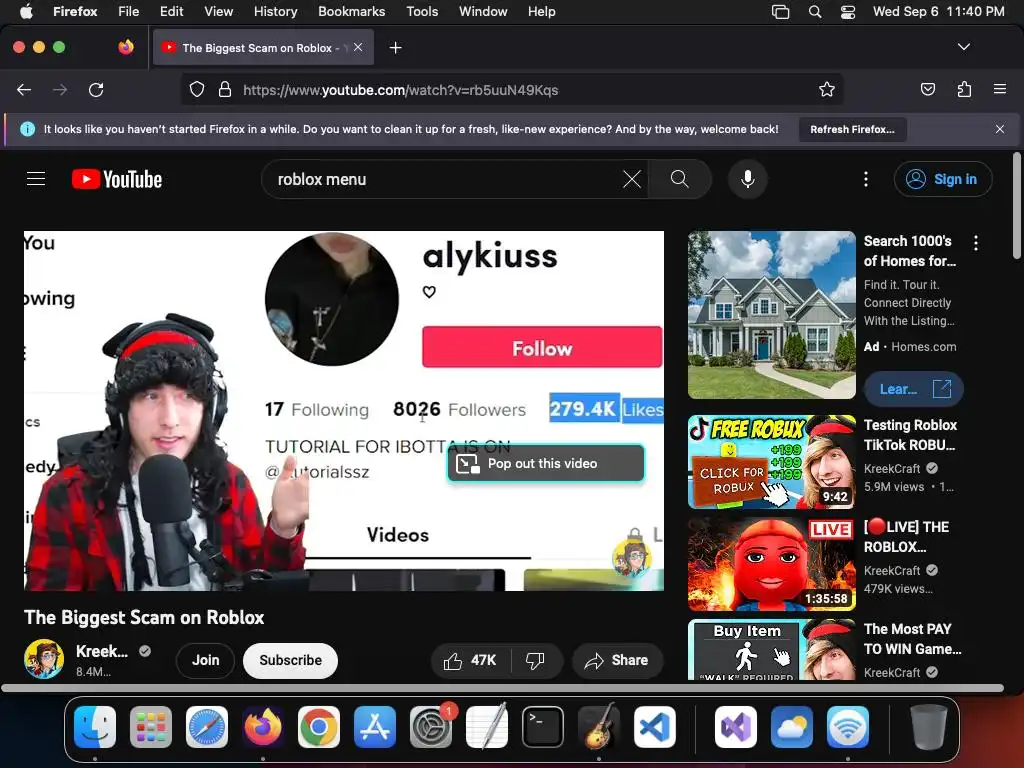The height and width of the screenshot is (768, 1024).
Task: Open Terminal from the dock
Action: click(543, 727)
